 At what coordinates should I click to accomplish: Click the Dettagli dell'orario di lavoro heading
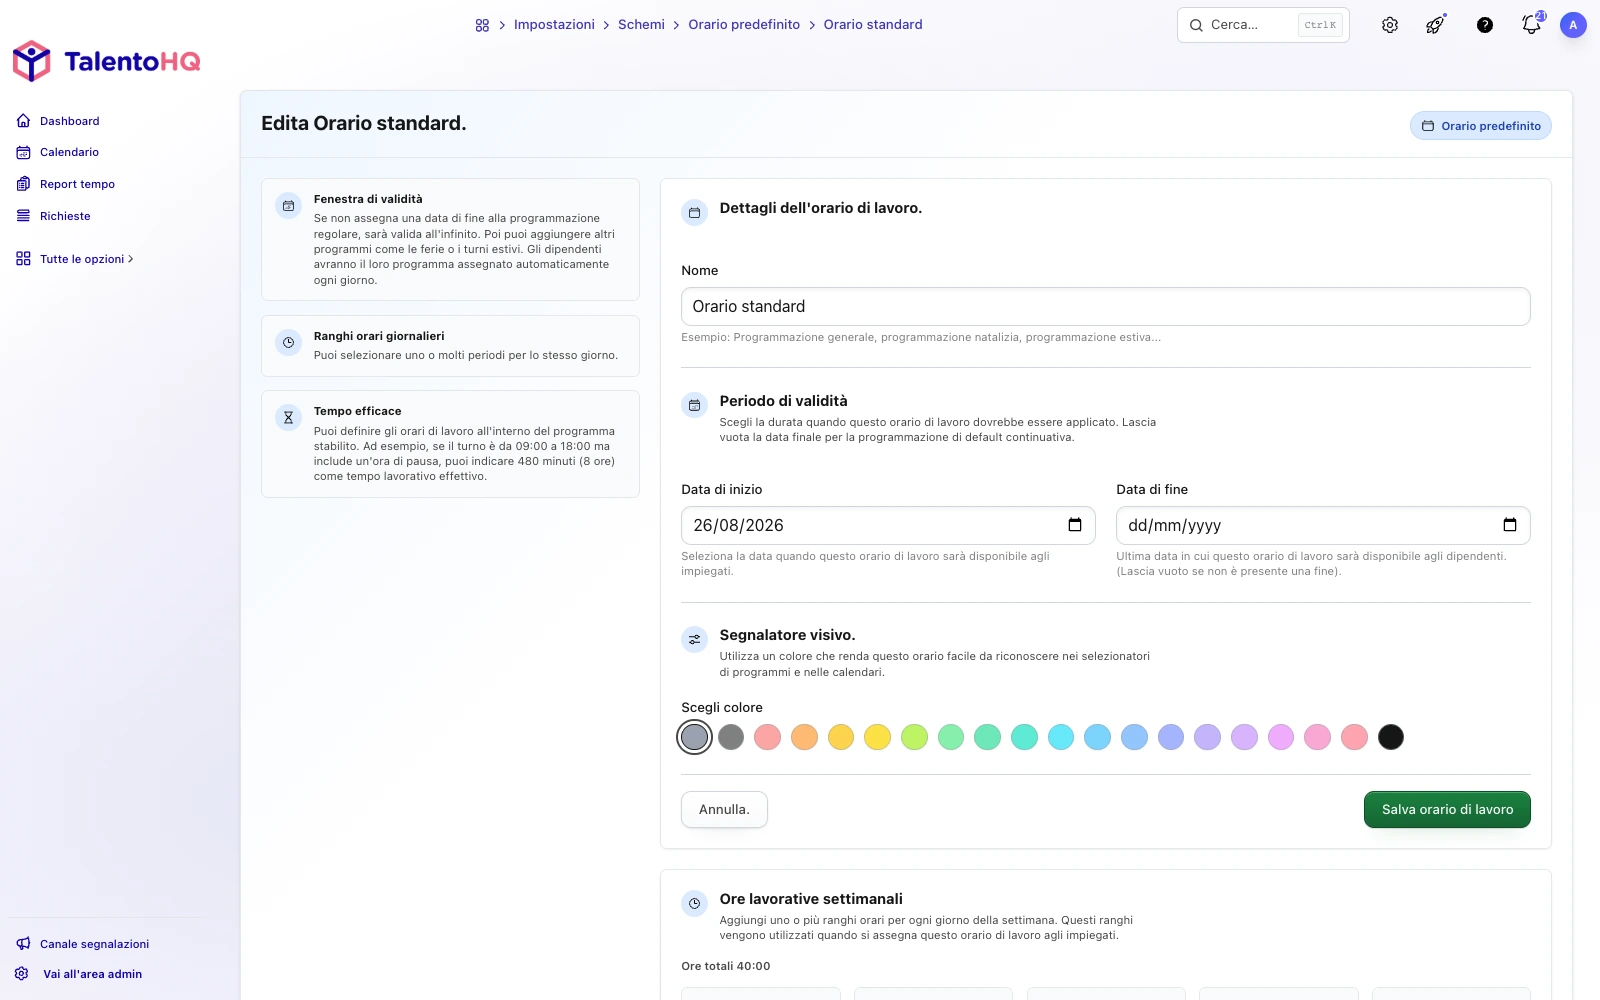821,208
